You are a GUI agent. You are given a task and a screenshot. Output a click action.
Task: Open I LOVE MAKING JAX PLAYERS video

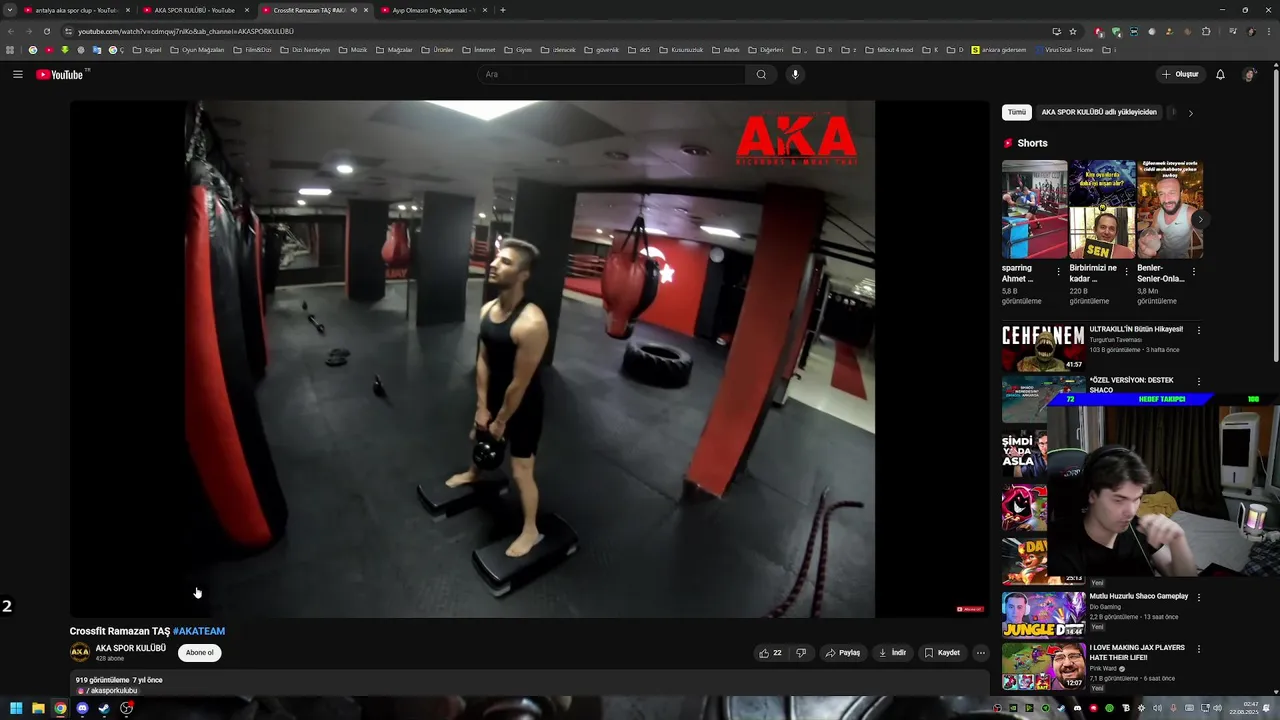[1137, 653]
